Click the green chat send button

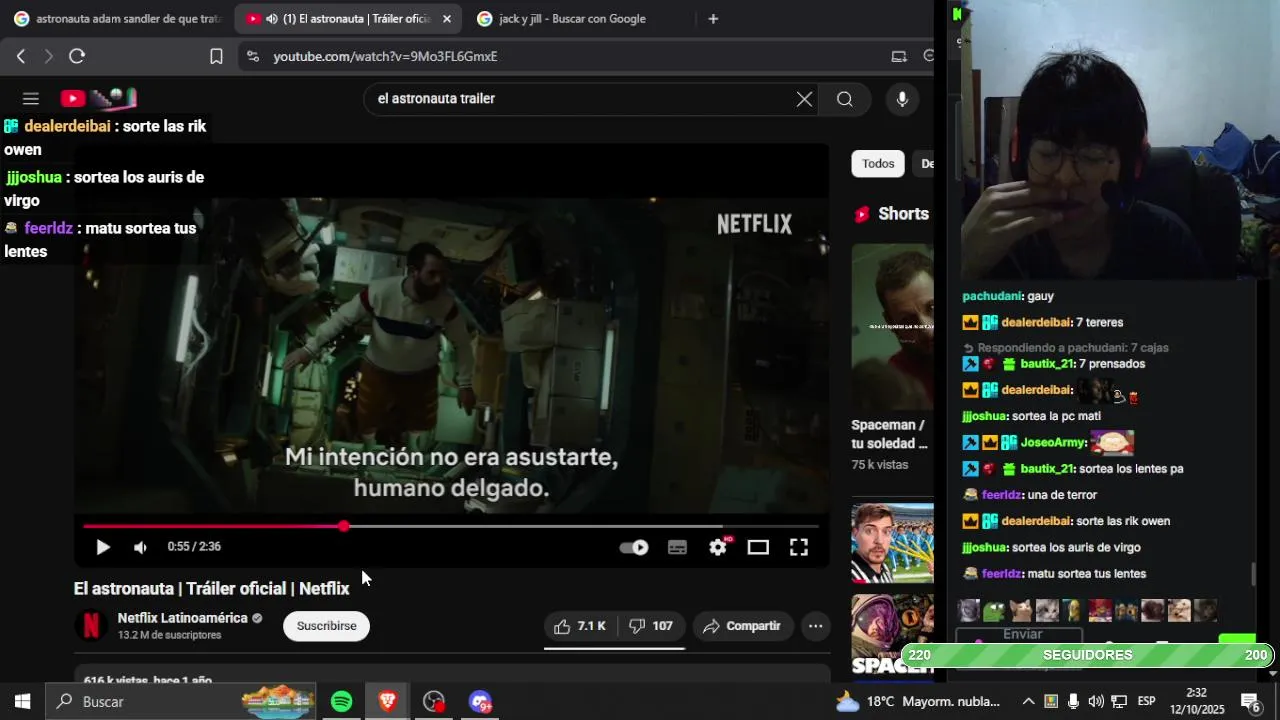tap(1237, 639)
